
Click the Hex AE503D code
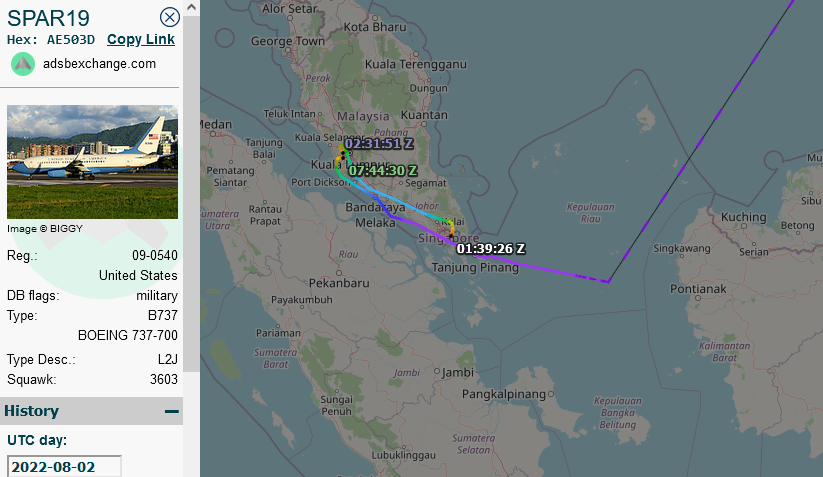[x=71, y=40]
